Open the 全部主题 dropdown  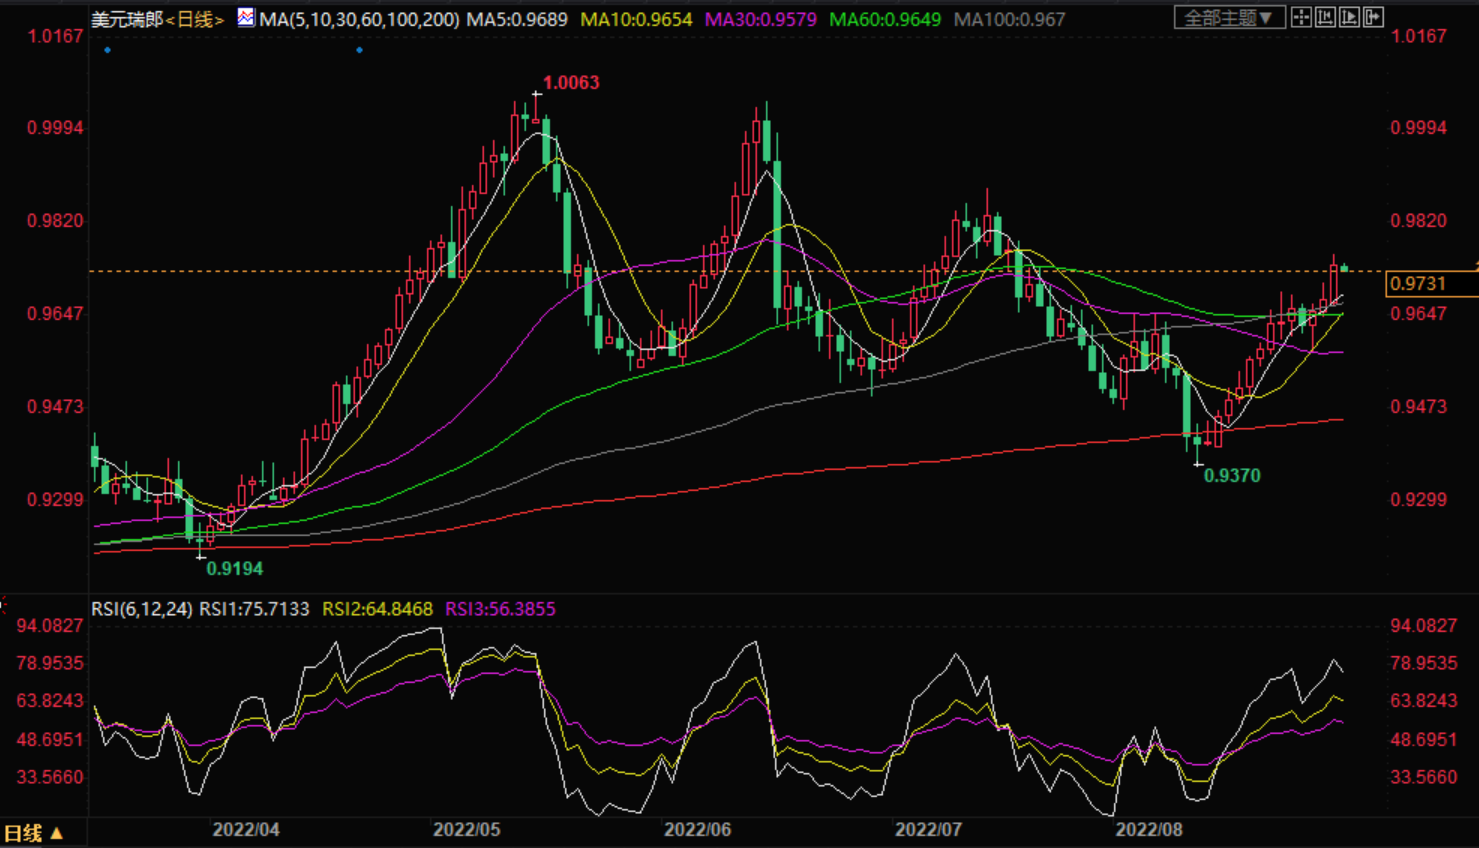pyautogui.click(x=1229, y=18)
